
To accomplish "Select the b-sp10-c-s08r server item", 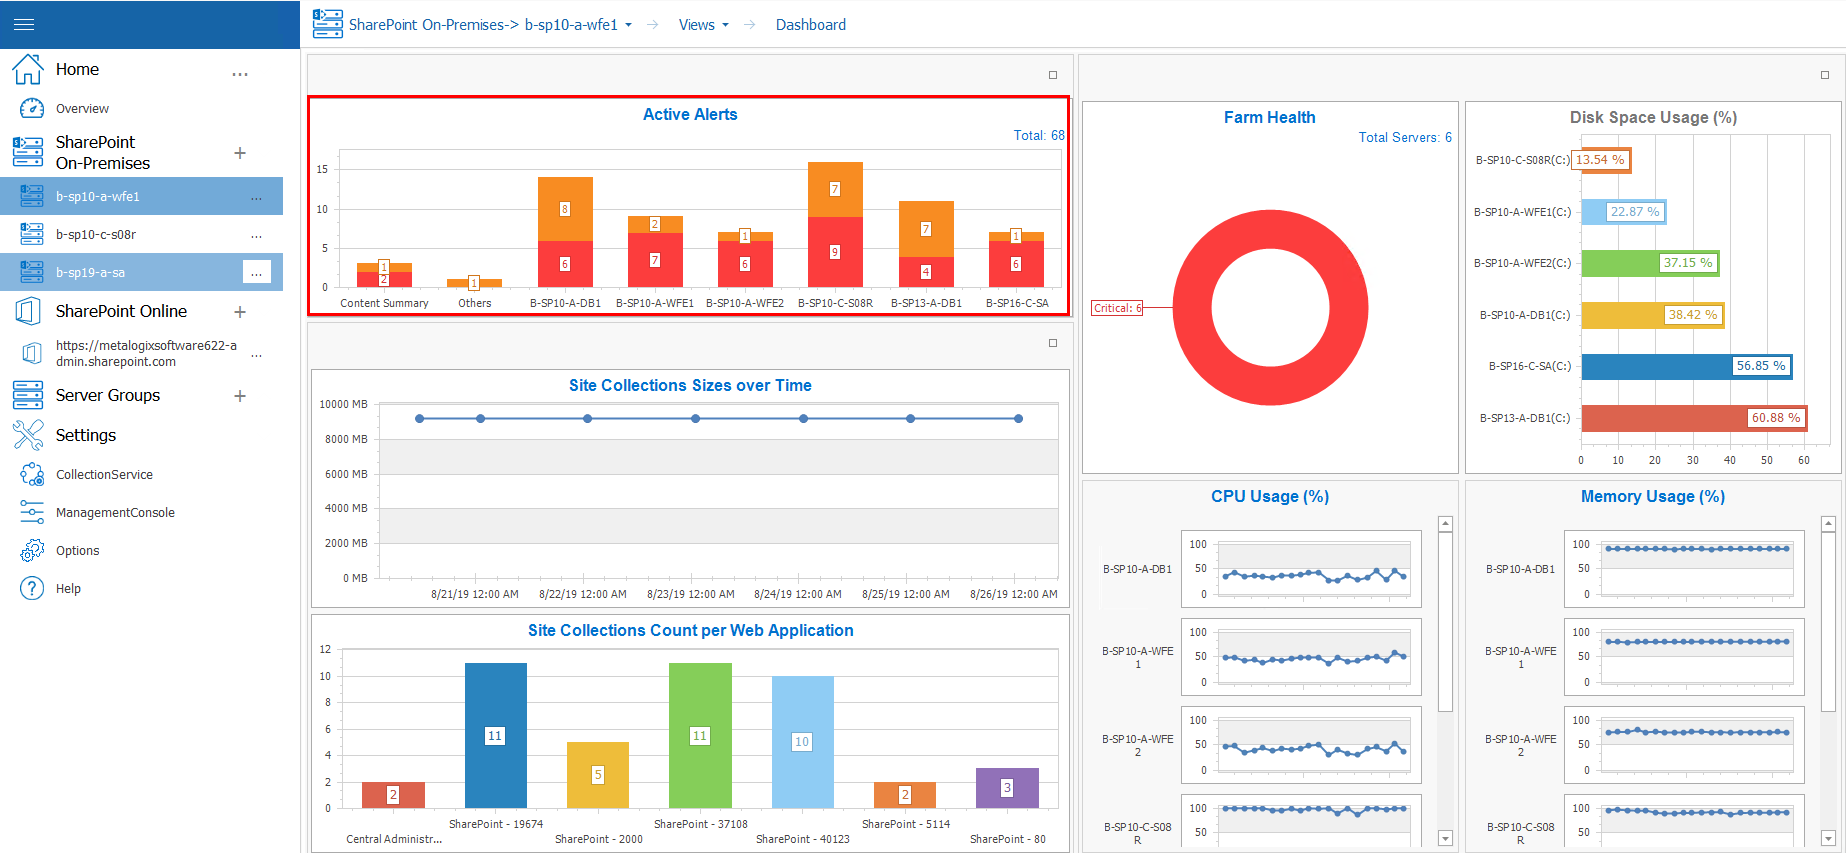I will click(x=96, y=235).
